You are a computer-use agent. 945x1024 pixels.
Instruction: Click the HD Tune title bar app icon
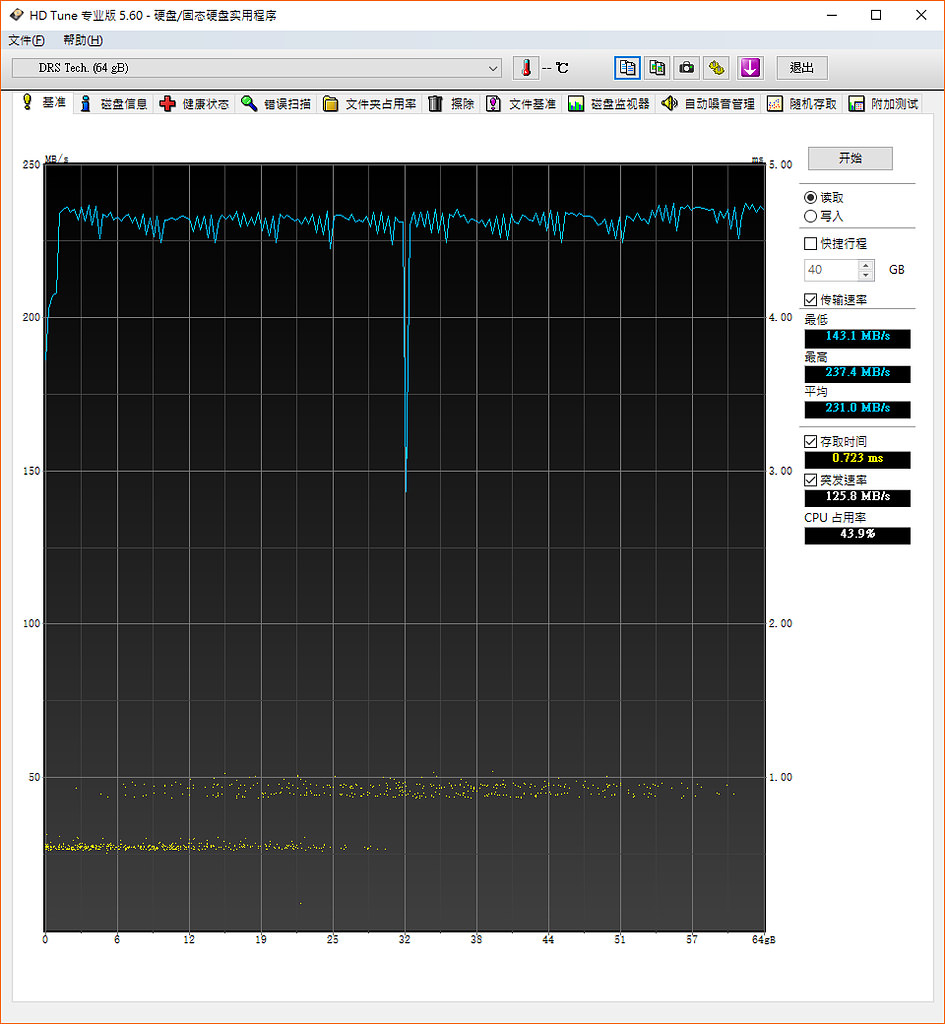point(16,14)
